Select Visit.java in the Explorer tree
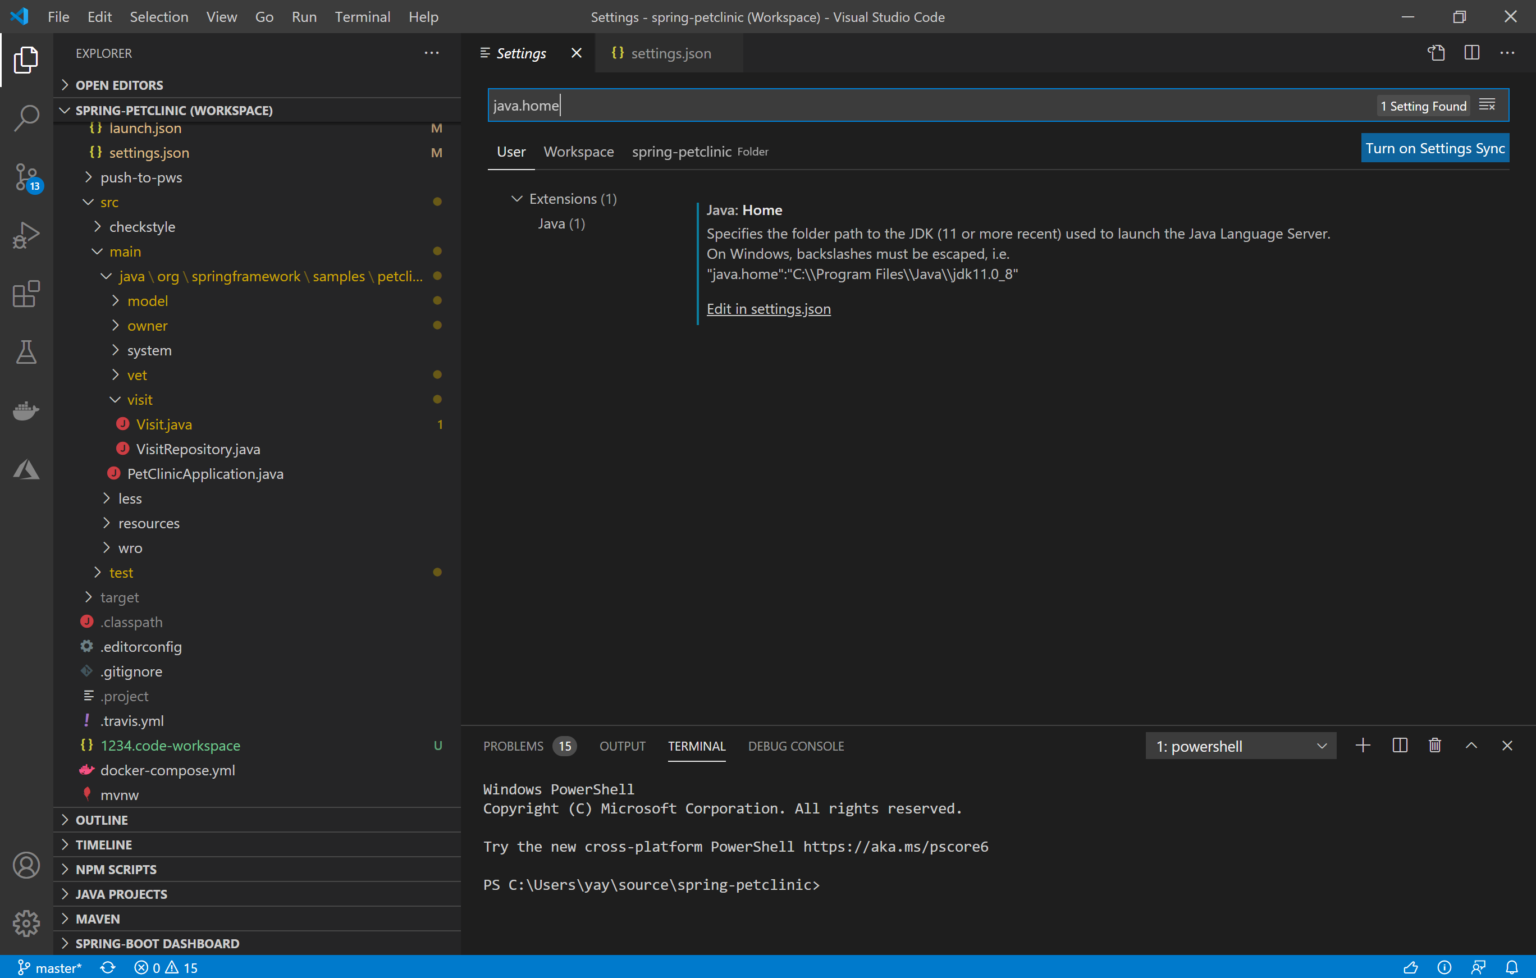The image size is (1536, 978). [x=164, y=424]
